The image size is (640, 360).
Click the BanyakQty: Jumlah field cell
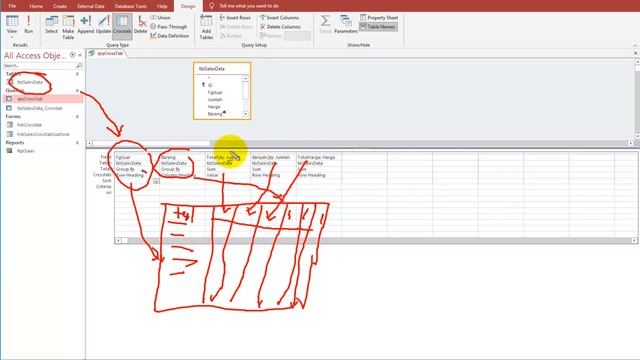273,157
